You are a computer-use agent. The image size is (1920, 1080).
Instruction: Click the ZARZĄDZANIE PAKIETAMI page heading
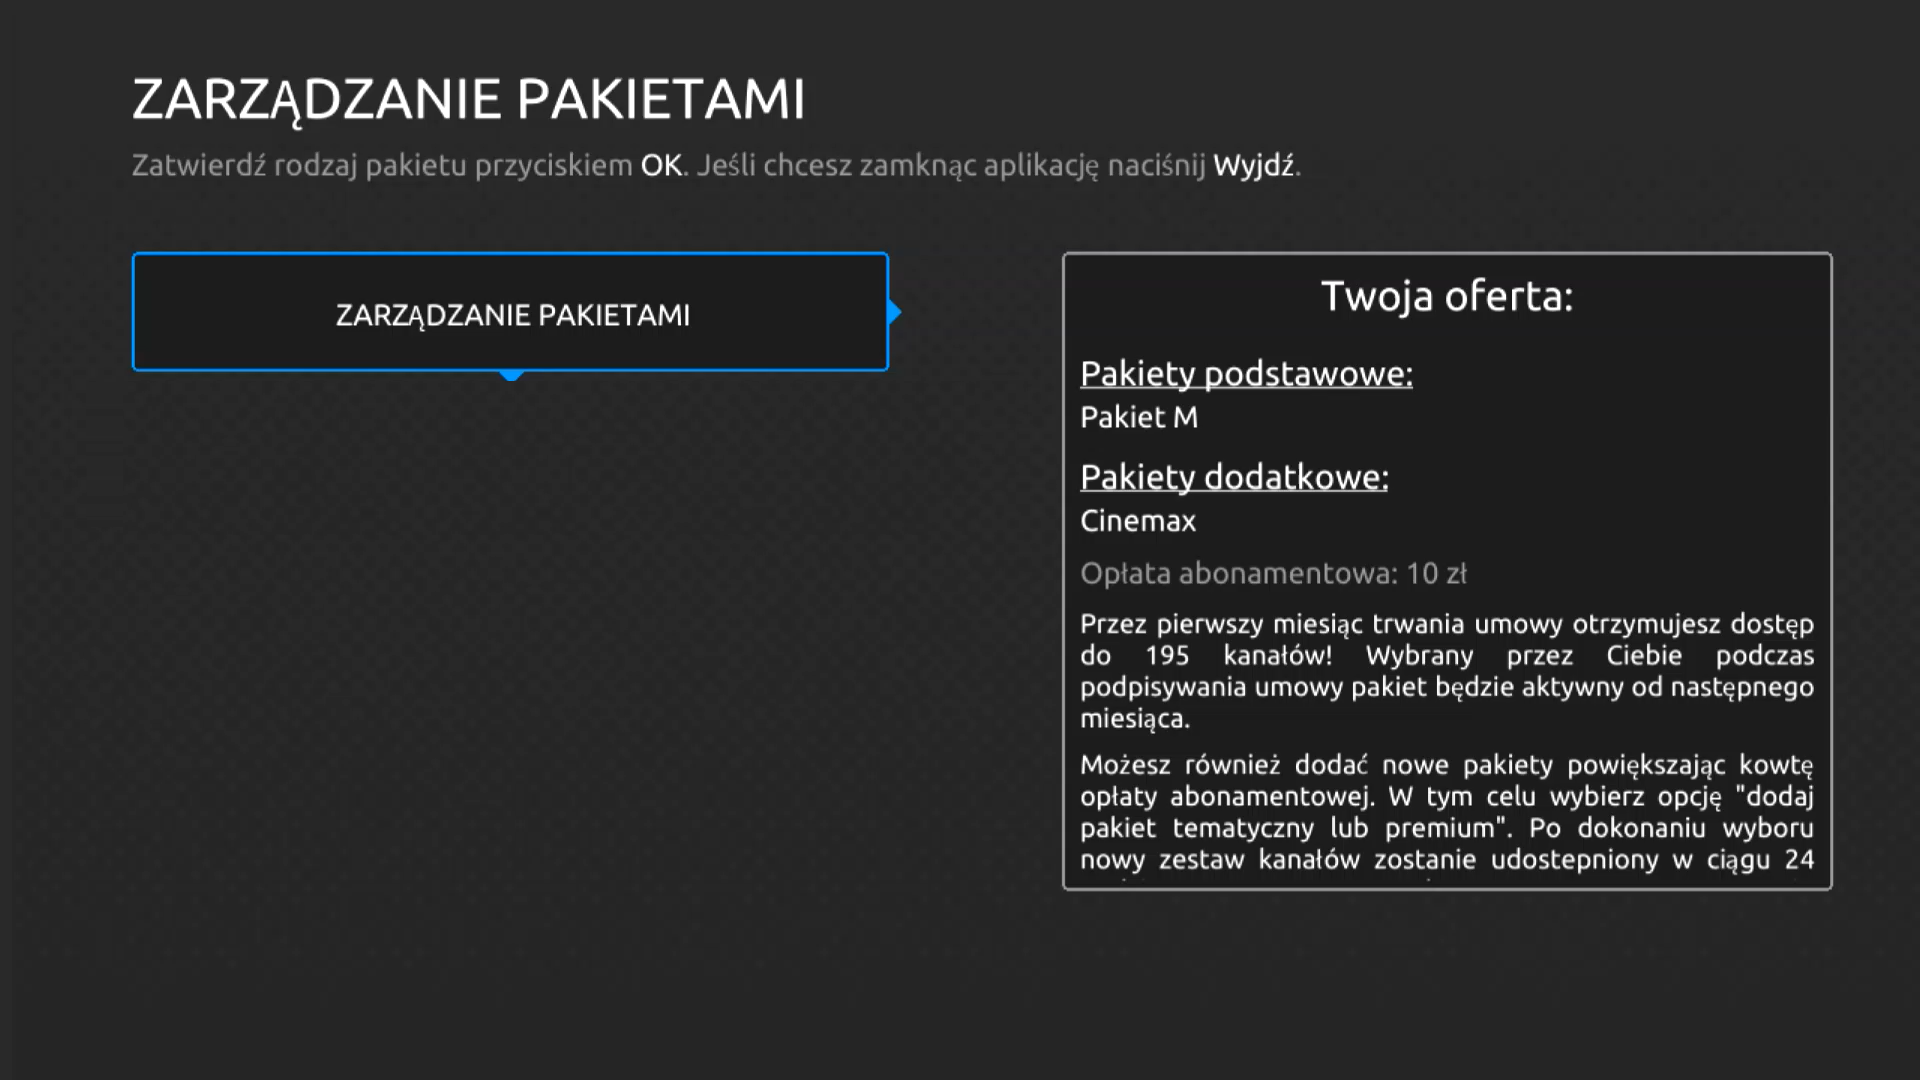[469, 99]
